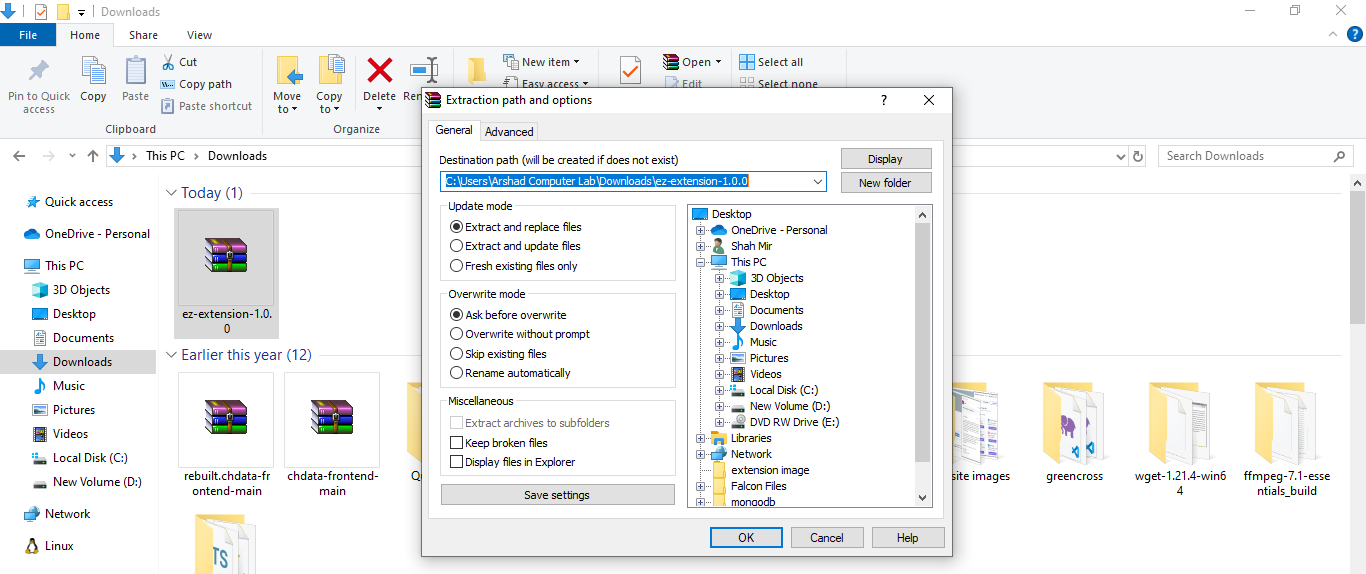Open the Share ribbon tab
Screen dimensions: 1366x574
point(143,35)
